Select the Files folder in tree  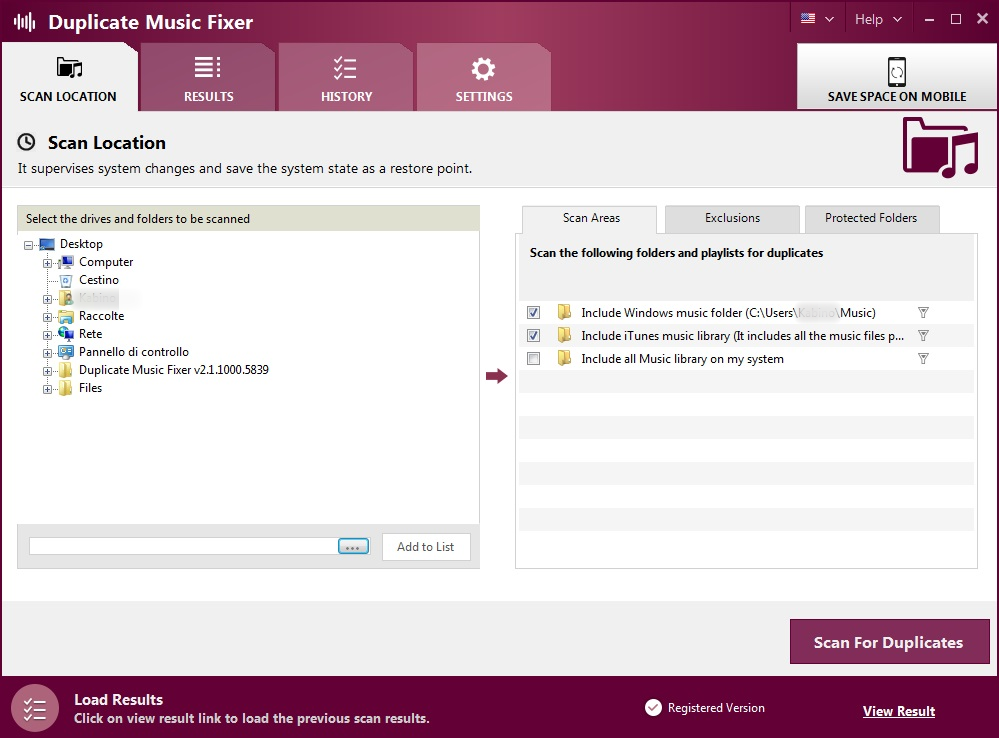[90, 387]
